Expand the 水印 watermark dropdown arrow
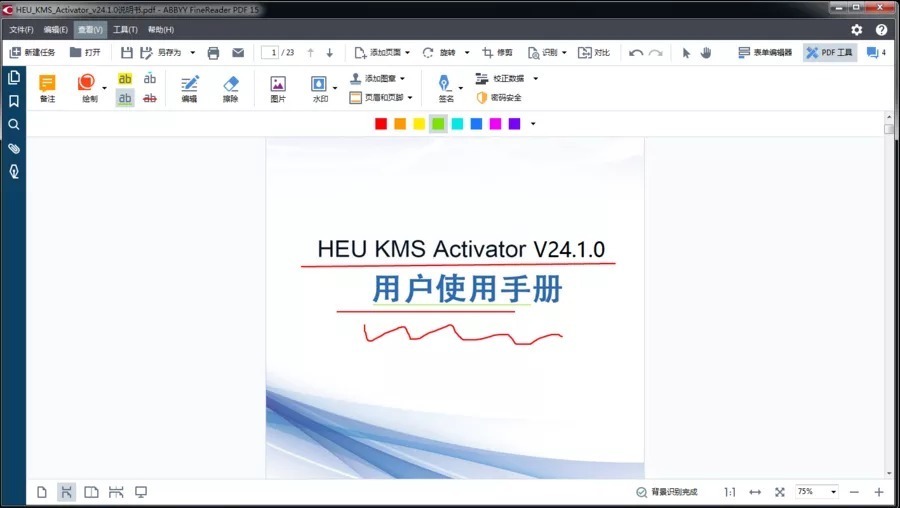Screen dimensions: 900x508 point(335,88)
